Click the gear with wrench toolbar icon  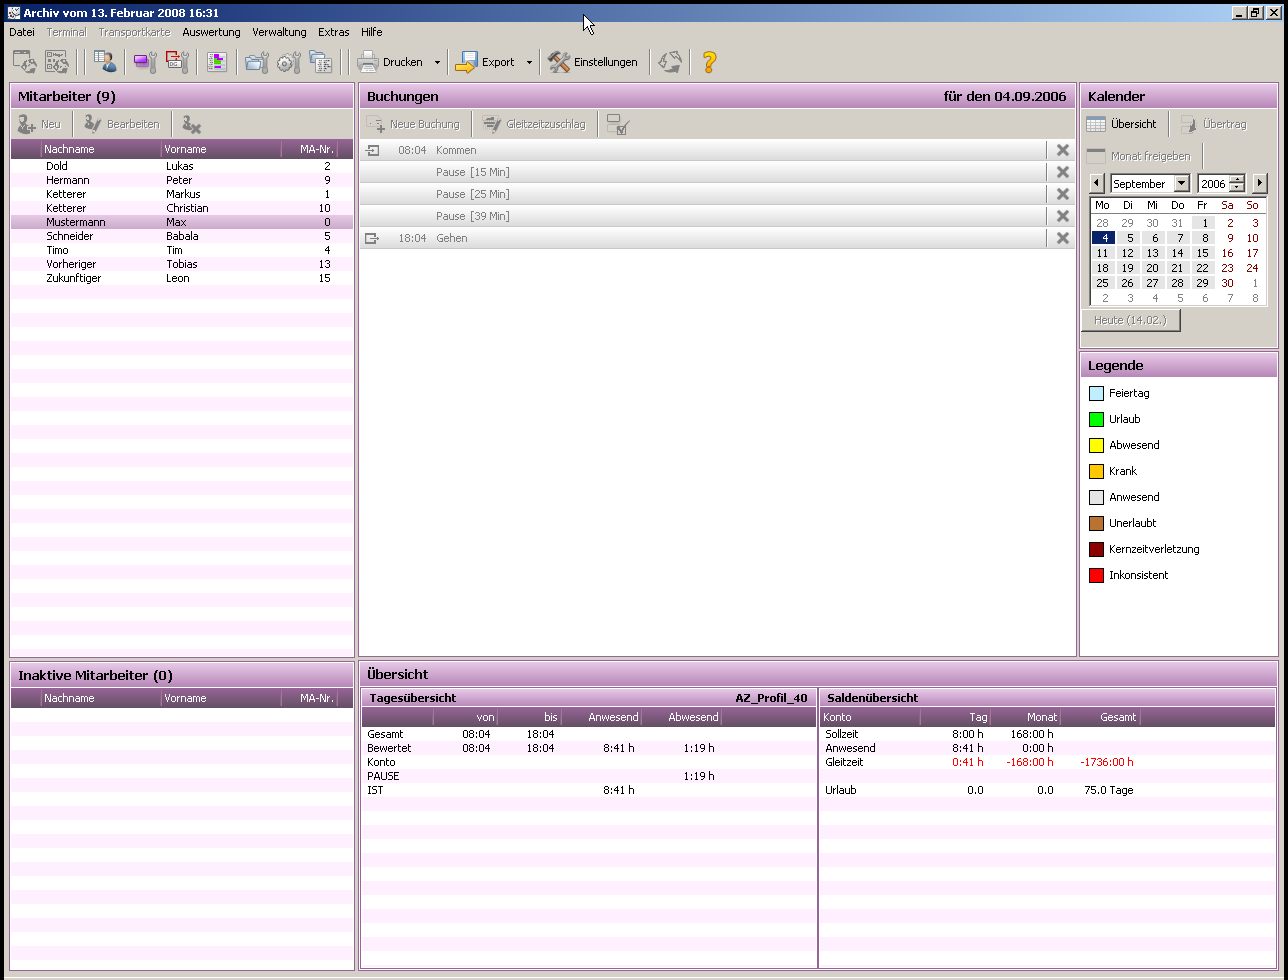coord(289,62)
